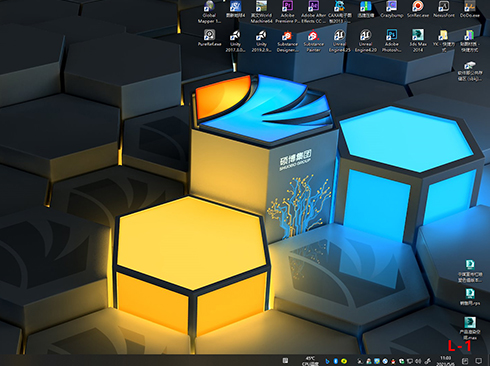The height and width of the screenshot is (366, 490).
Task: Open the PureRef.exe shortcut
Action: (x=209, y=38)
